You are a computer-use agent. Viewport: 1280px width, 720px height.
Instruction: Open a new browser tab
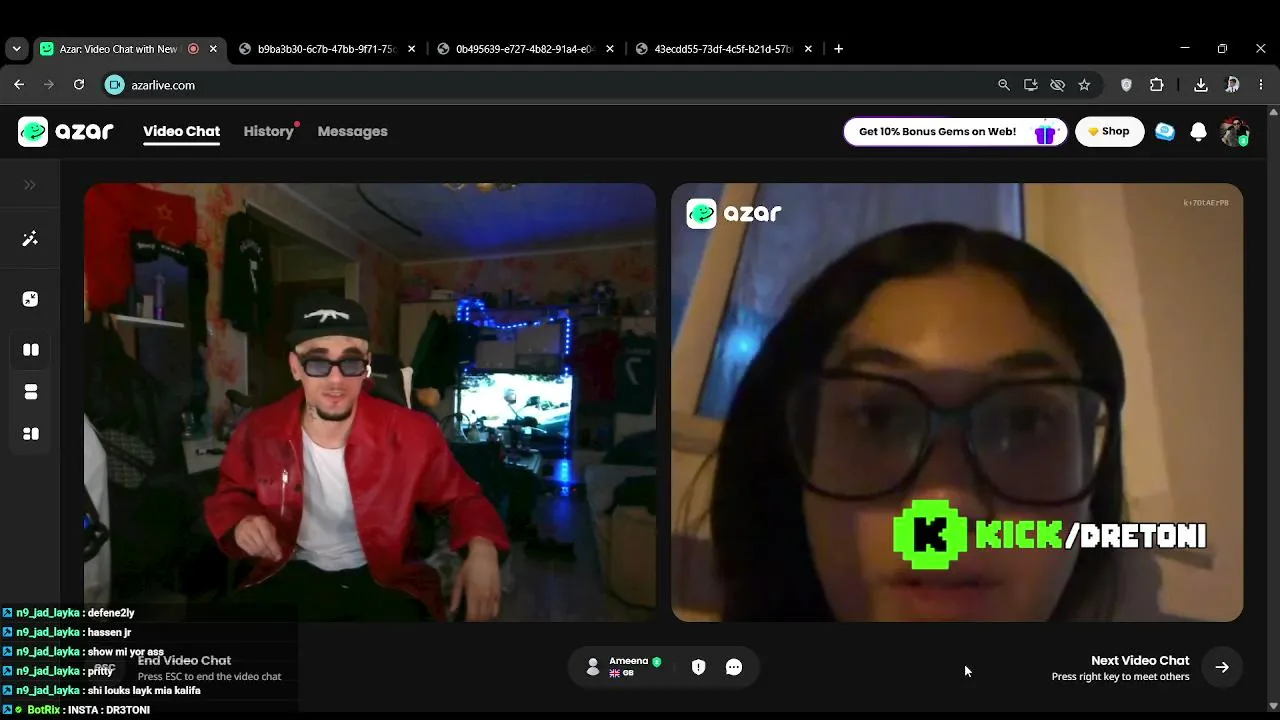838,49
